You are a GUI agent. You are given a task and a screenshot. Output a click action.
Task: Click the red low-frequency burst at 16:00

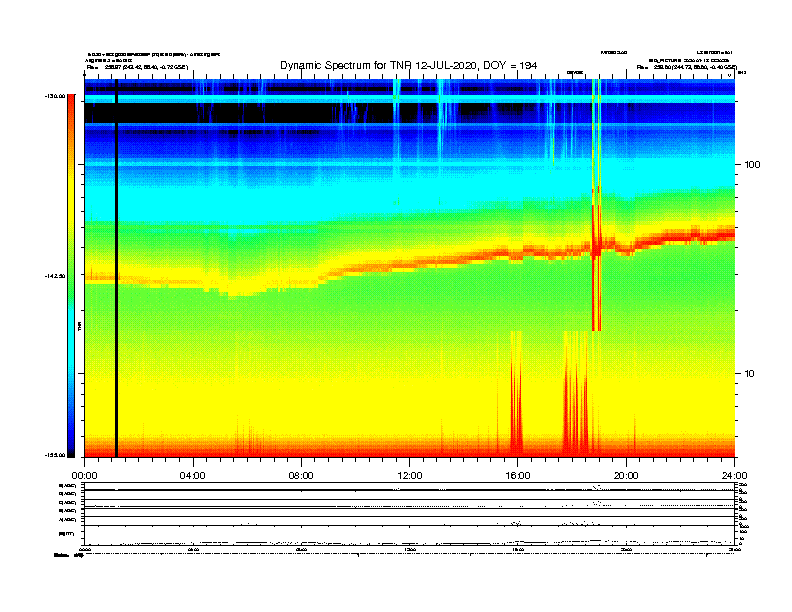coord(516,394)
